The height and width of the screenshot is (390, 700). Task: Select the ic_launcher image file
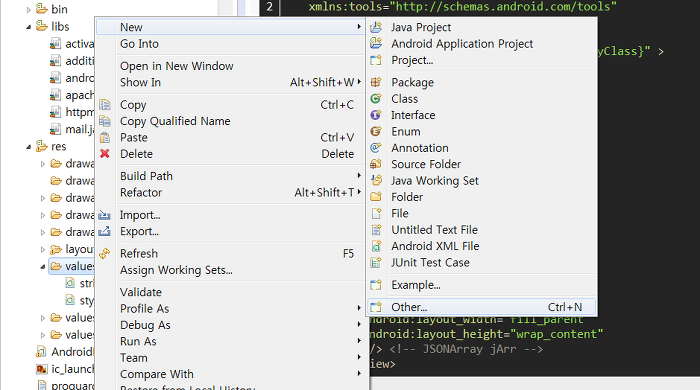pyautogui.click(x=72, y=369)
